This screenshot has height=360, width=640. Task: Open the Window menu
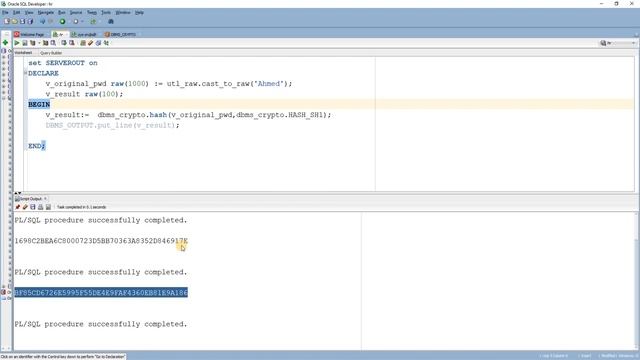point(123,13)
